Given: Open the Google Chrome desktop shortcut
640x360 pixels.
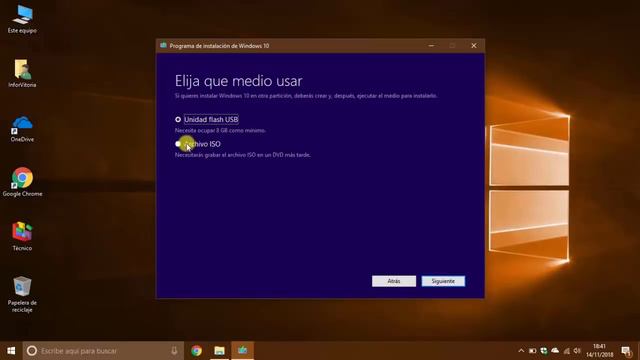Looking at the screenshot, I should [22, 182].
